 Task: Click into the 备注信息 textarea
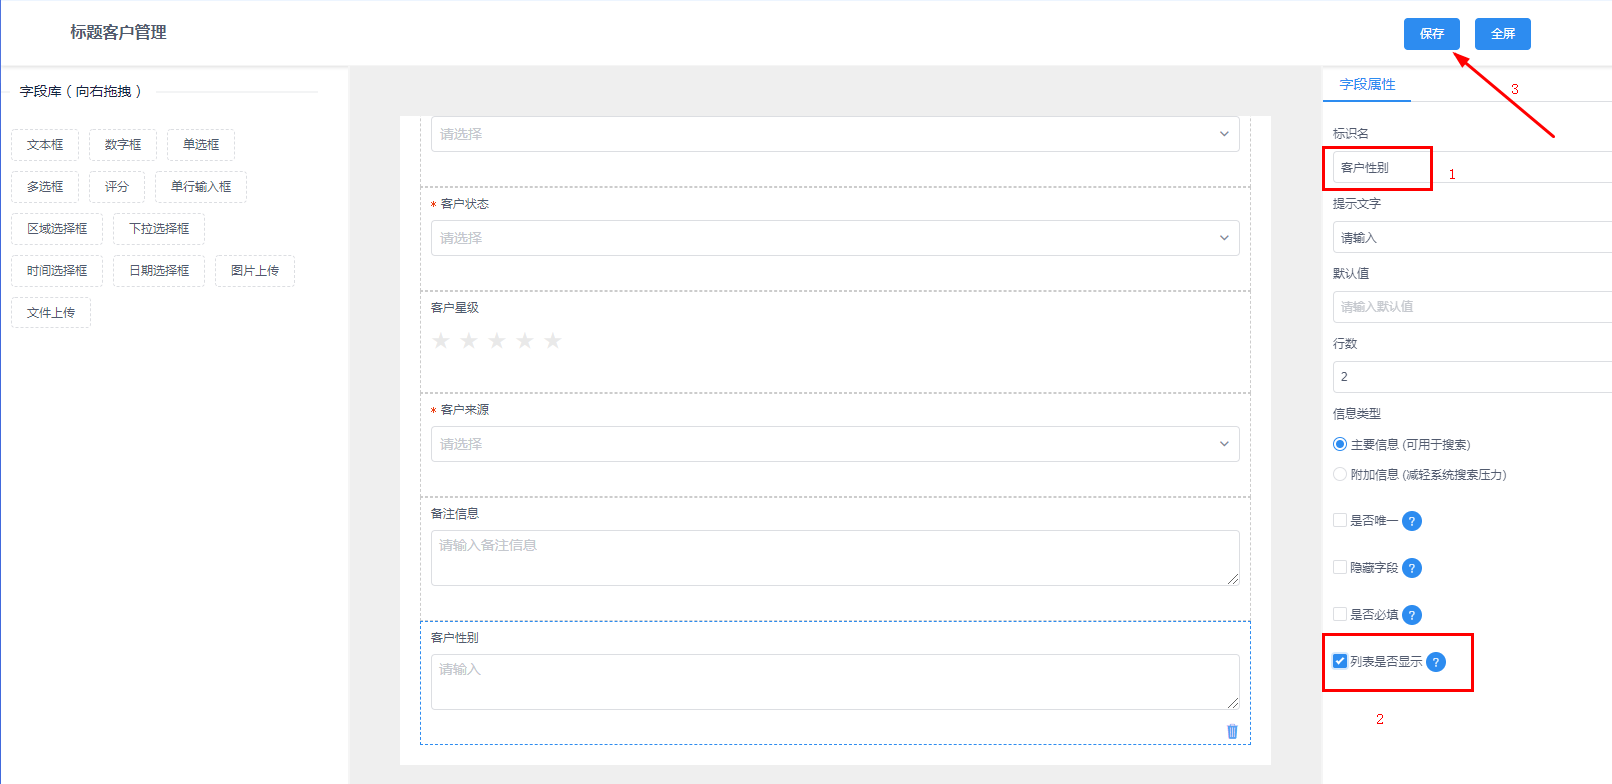pyautogui.click(x=835, y=558)
